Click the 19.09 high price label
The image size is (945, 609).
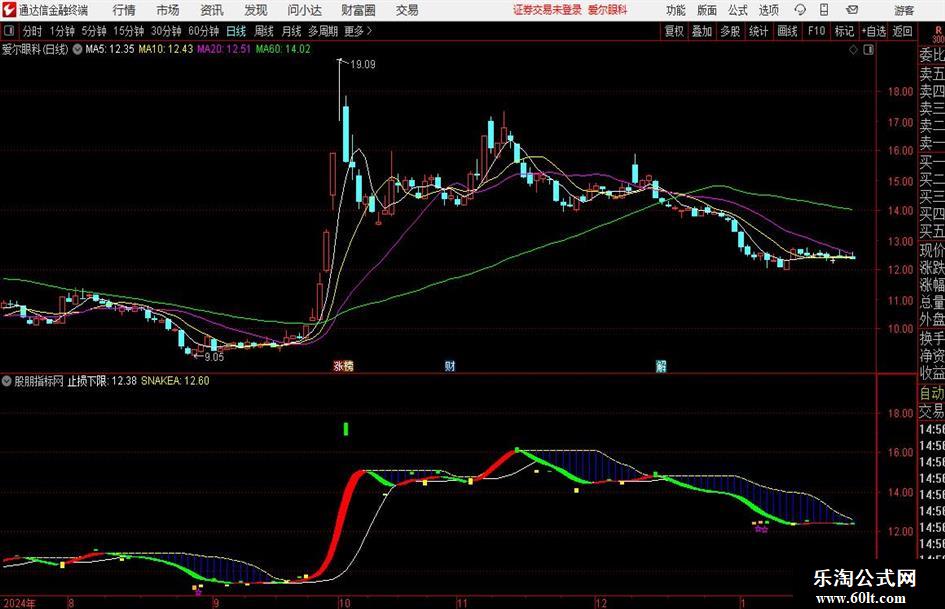click(363, 65)
